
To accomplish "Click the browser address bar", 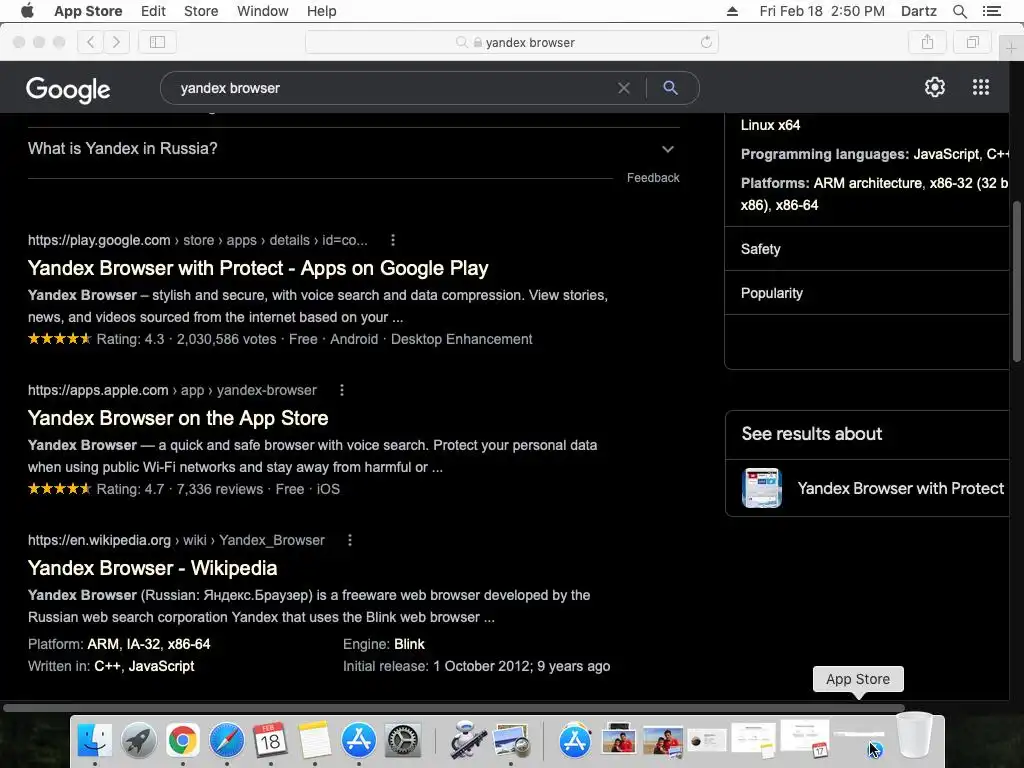I will tap(511, 42).
